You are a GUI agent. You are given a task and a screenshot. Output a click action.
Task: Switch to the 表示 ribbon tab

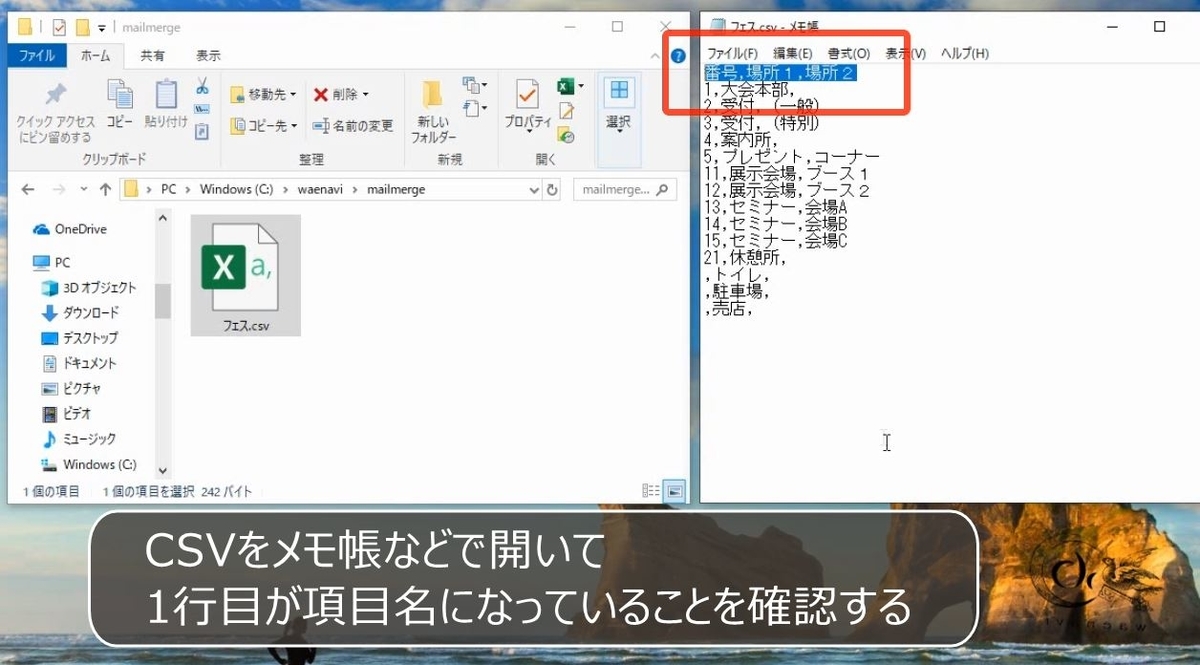(x=207, y=57)
